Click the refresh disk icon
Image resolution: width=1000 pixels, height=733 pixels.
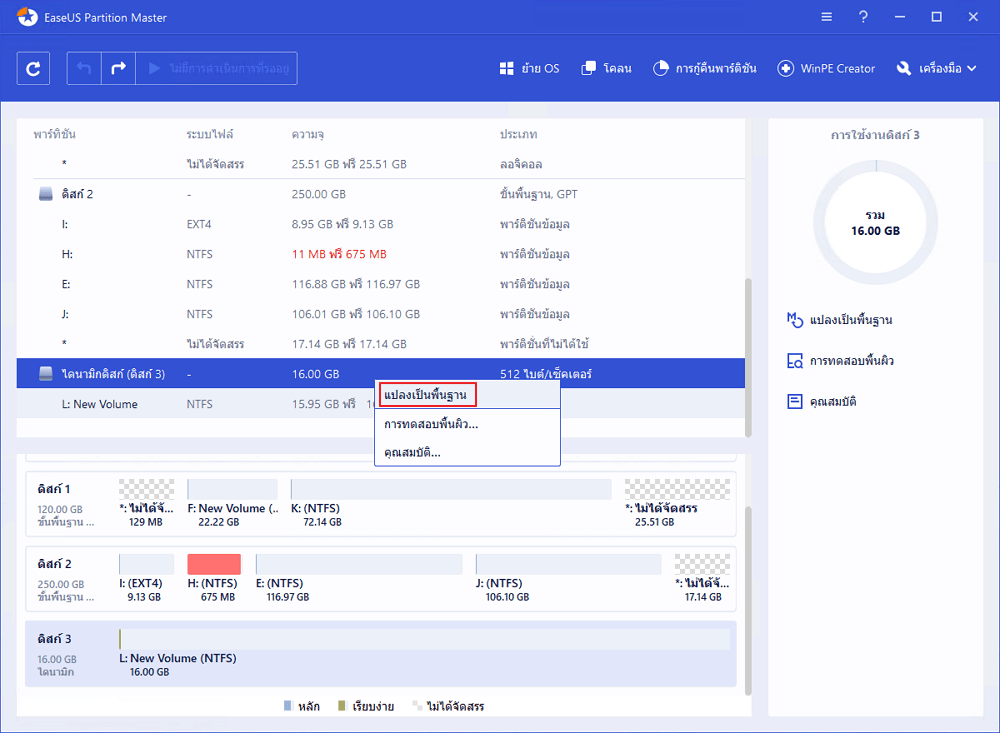coord(33,68)
